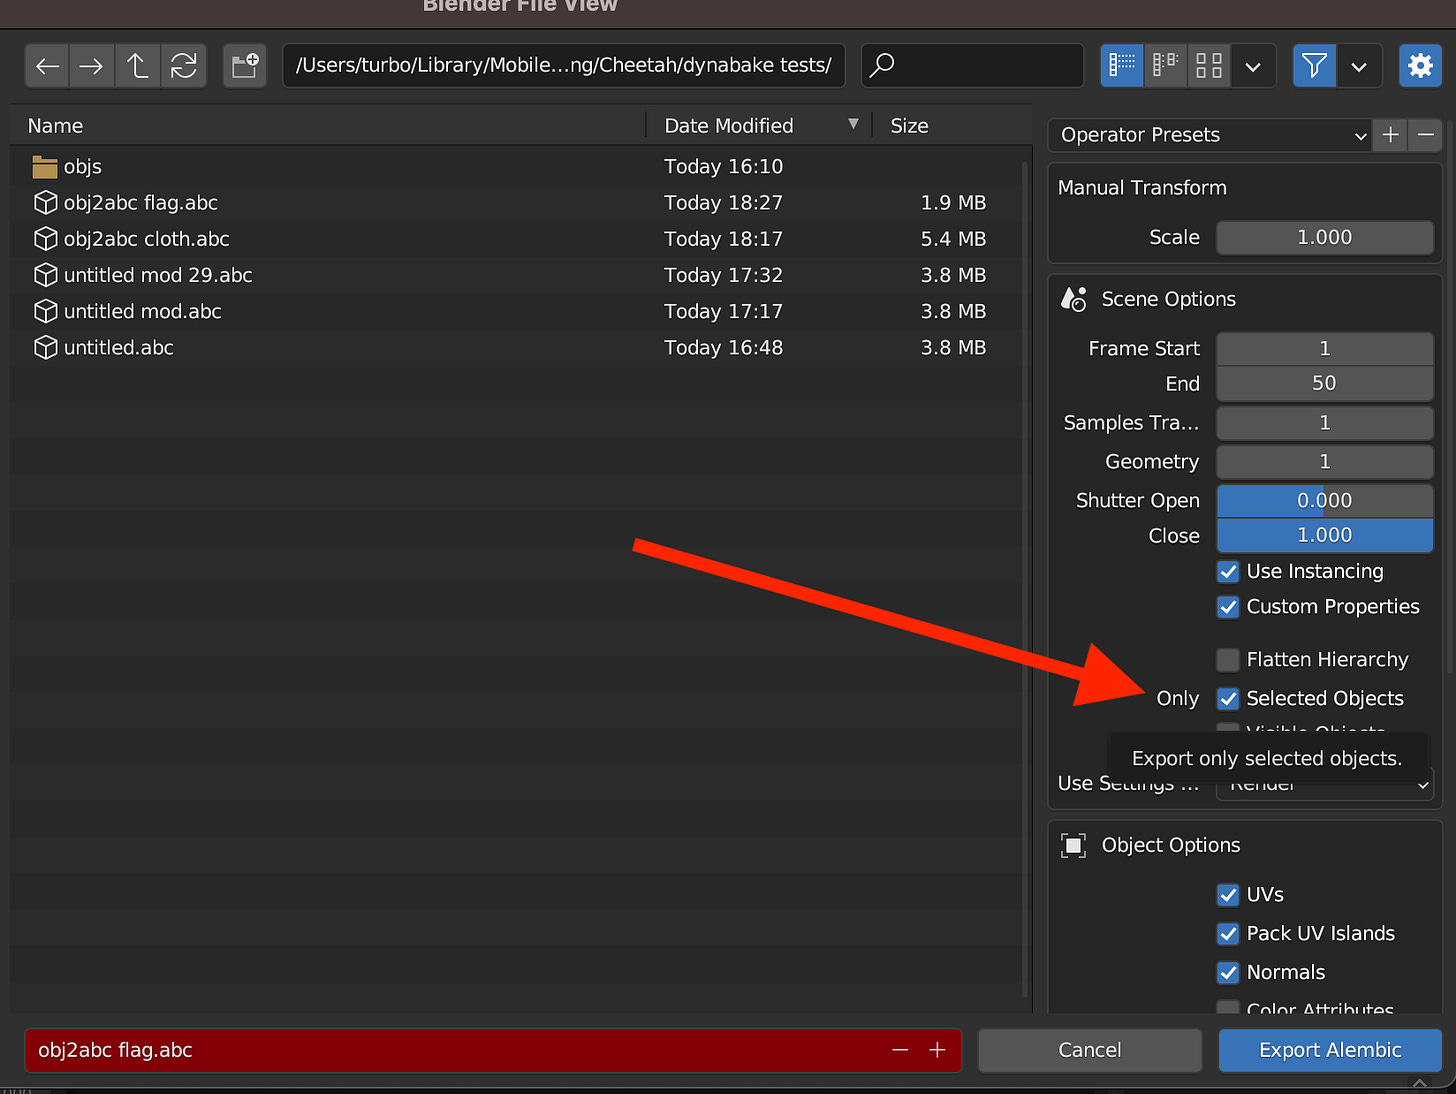
Task: Uncheck Pack UV Islands
Action: [x=1228, y=934]
